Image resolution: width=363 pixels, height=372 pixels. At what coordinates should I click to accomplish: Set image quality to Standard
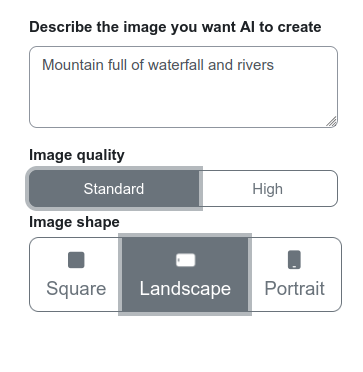(114, 189)
